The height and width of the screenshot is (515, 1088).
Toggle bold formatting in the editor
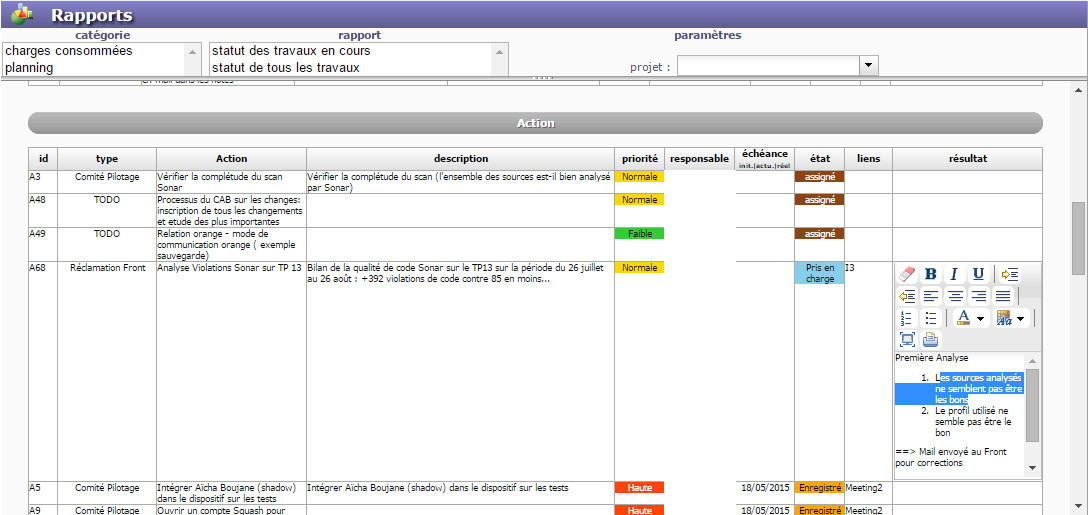pos(931,274)
